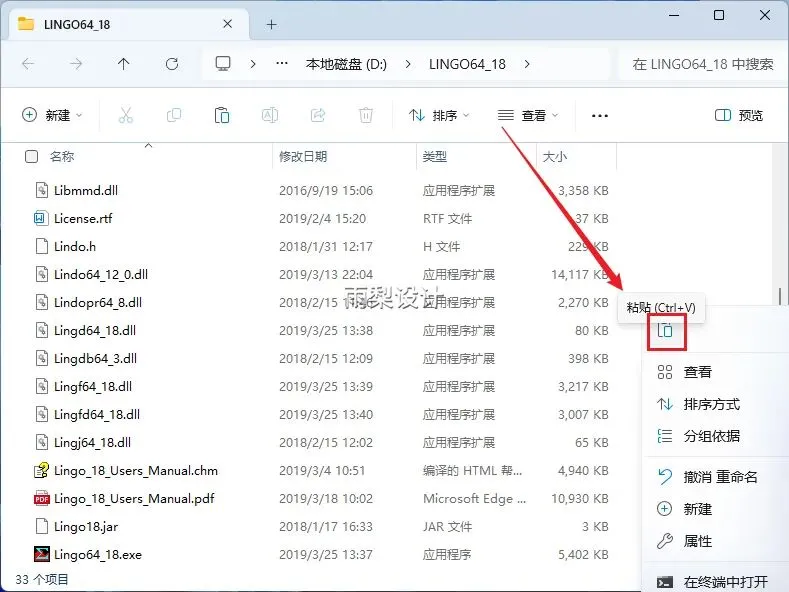Screen dimensions: 789x592
Task: Close the LINGO64_18 tab
Action: pos(227,24)
